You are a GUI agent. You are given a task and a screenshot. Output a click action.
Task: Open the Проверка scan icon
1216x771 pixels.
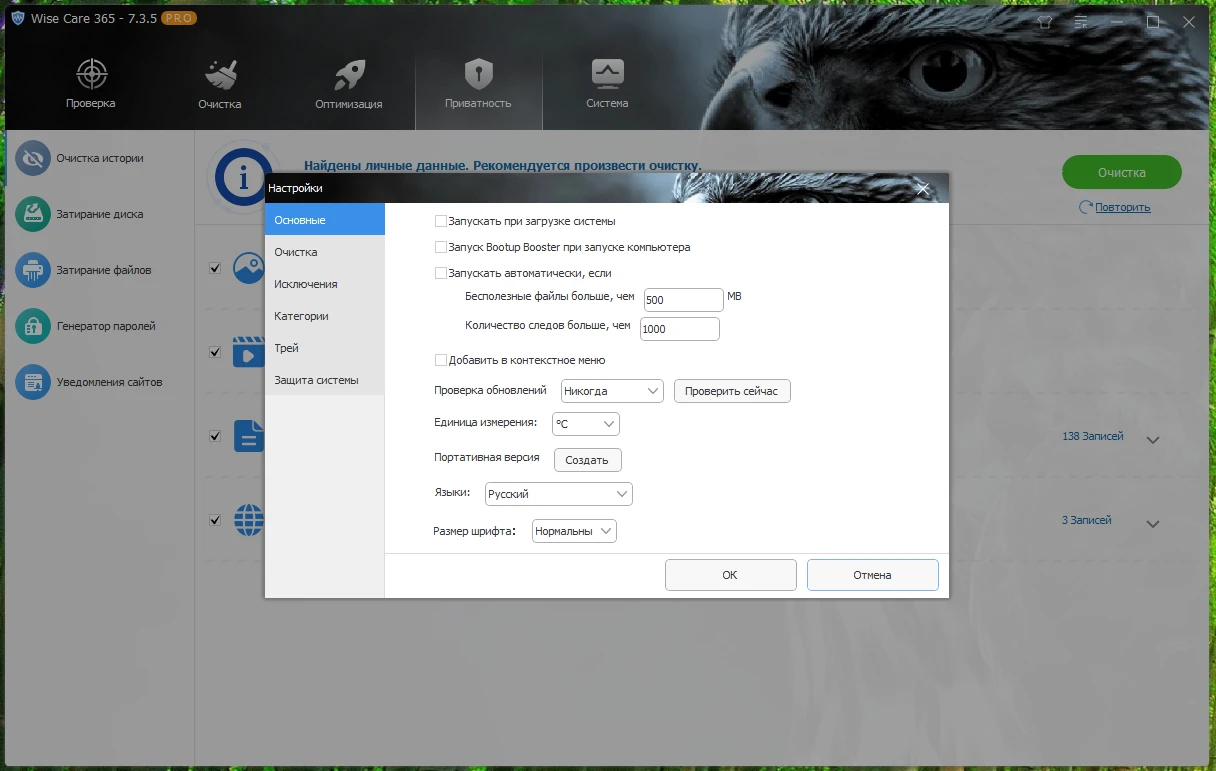point(91,74)
